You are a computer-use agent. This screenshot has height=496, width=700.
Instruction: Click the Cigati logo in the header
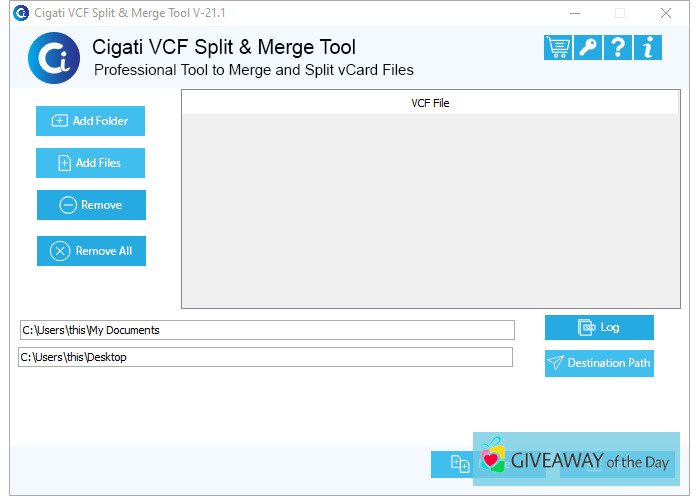click(x=53, y=58)
